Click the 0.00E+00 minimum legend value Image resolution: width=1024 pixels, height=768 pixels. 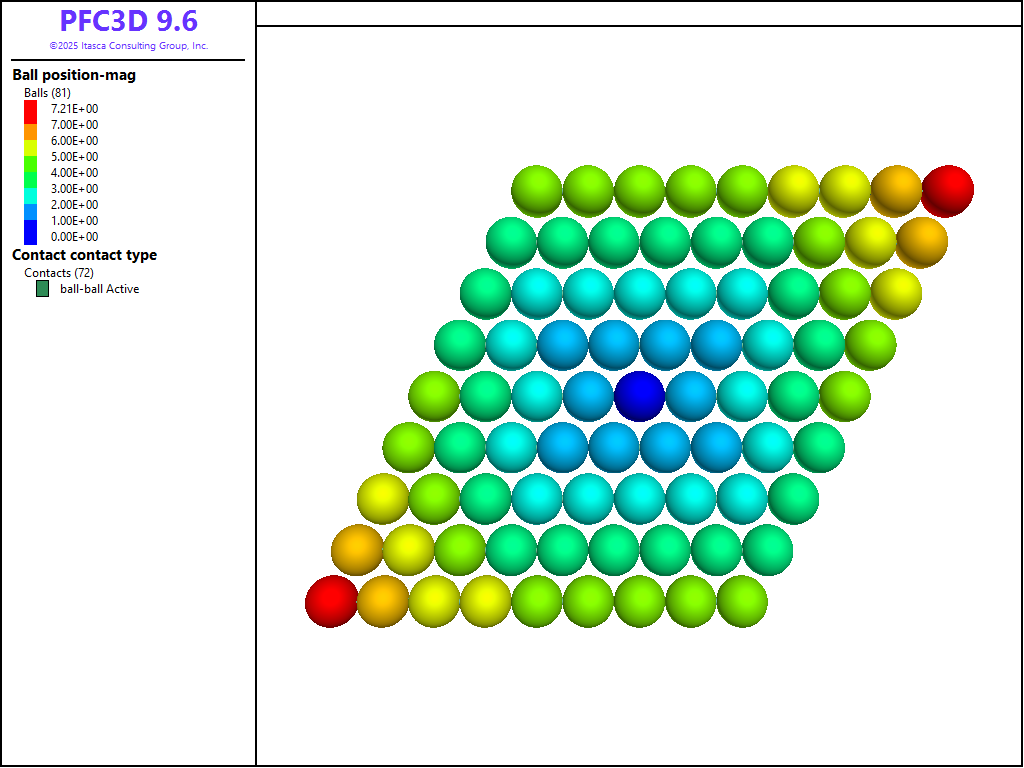[75, 237]
